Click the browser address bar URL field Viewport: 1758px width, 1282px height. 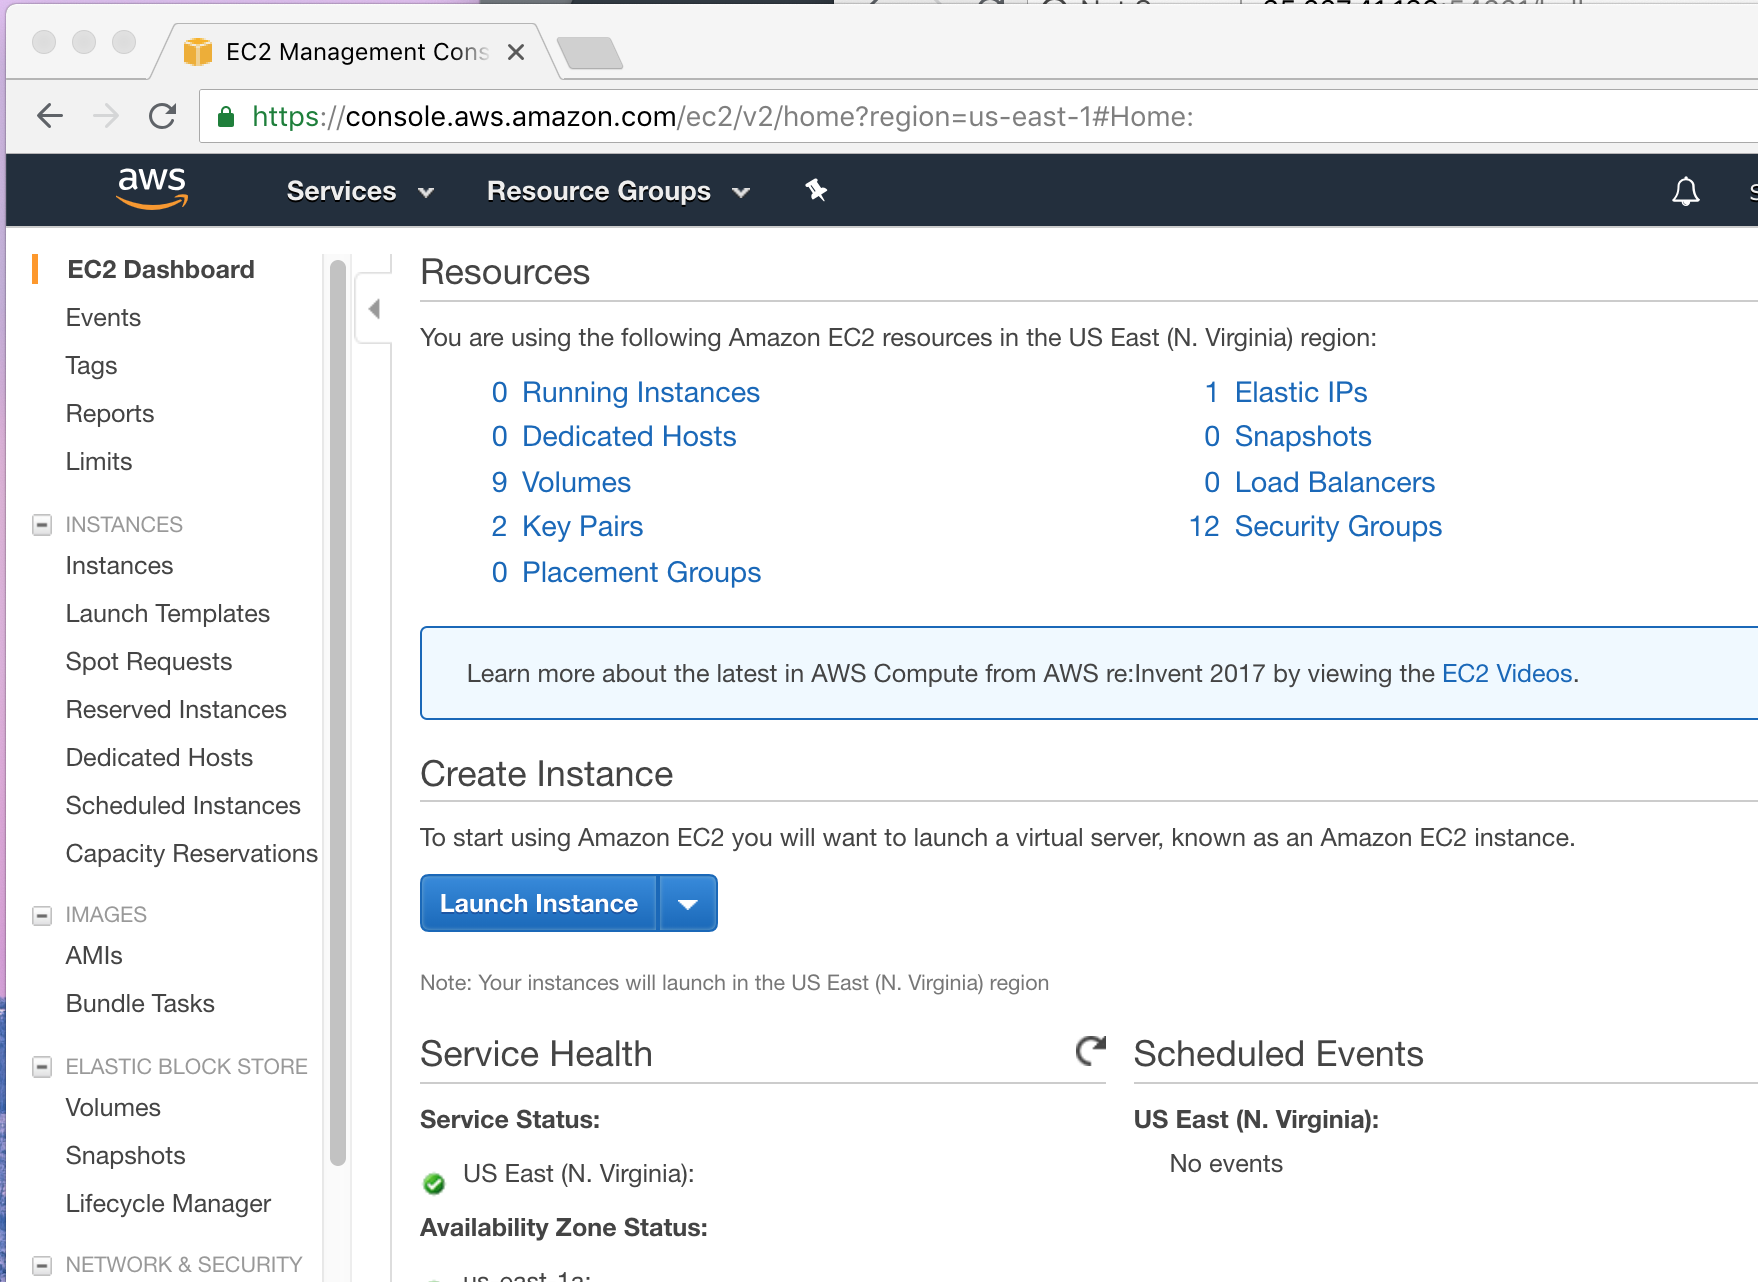720,117
